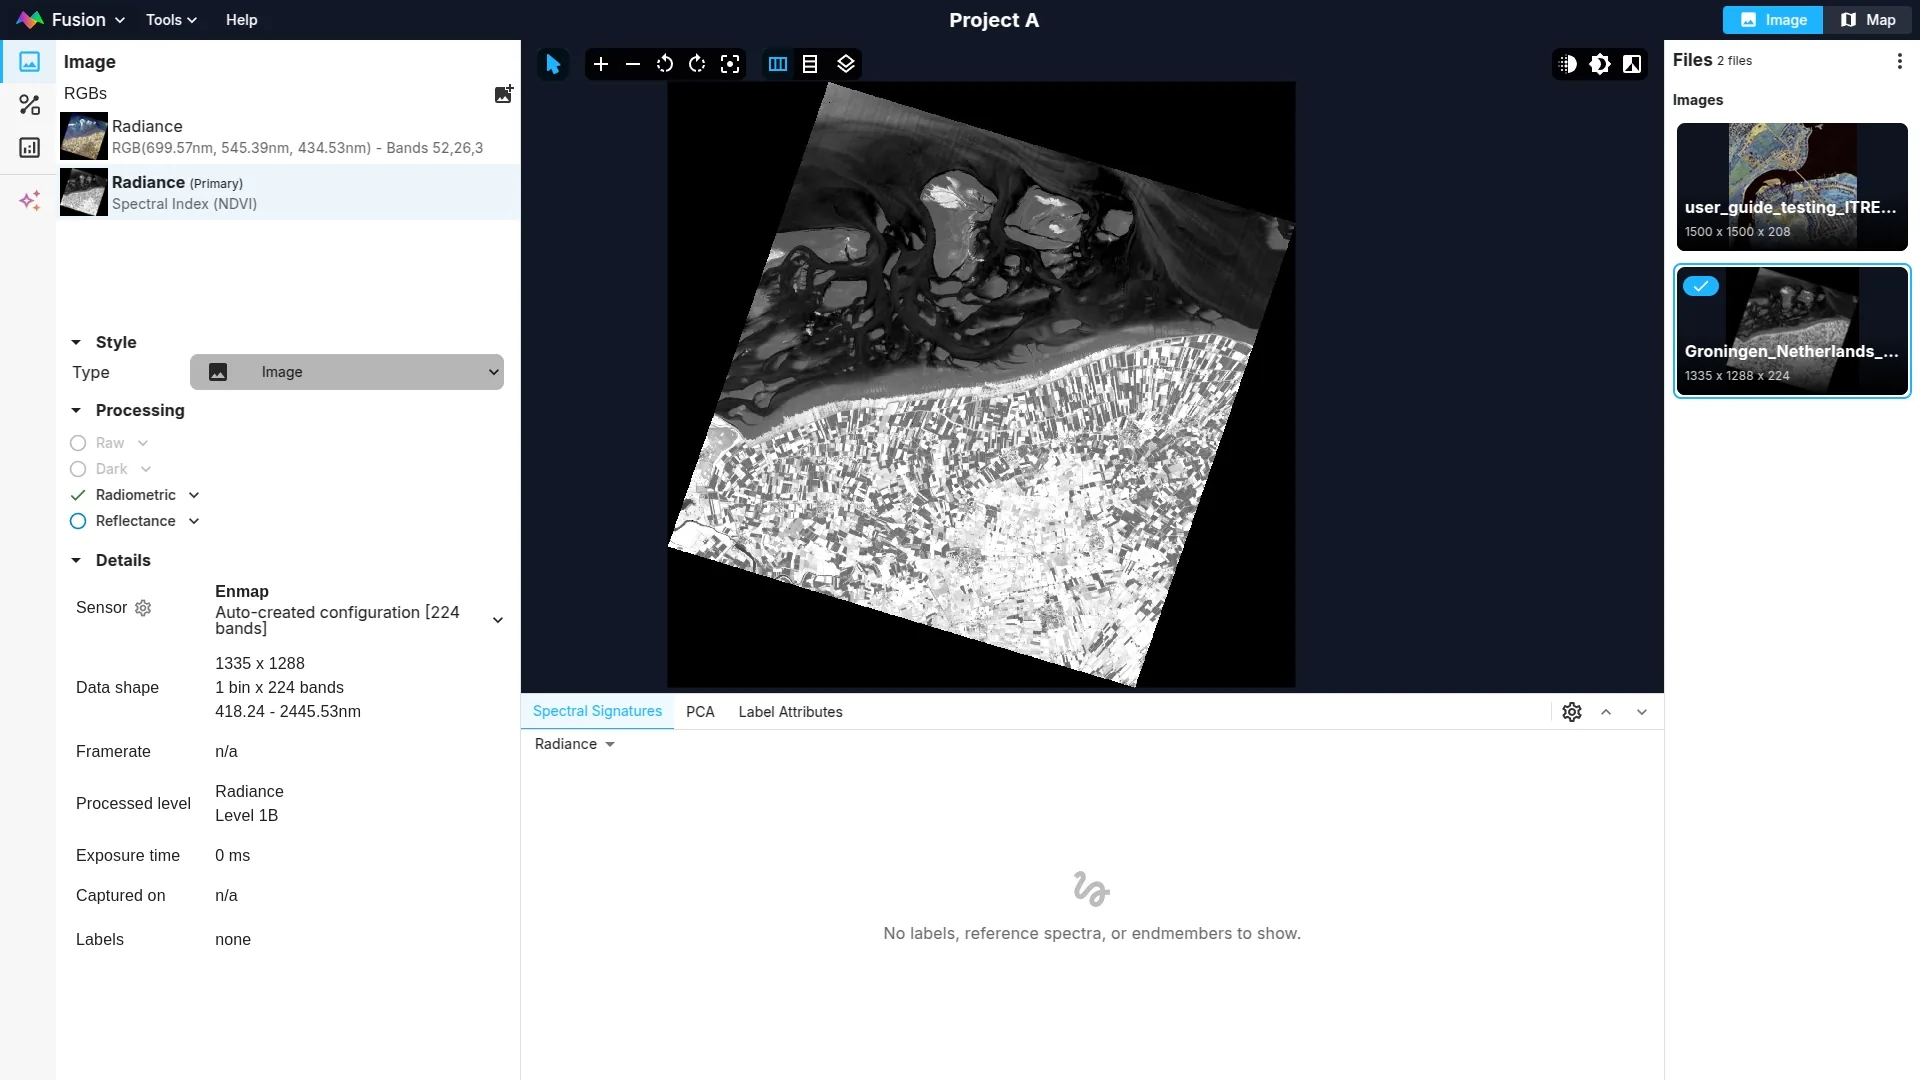Open the Radiance spectral signatures dropdown
Screen dimensions: 1920x1080
(574, 744)
